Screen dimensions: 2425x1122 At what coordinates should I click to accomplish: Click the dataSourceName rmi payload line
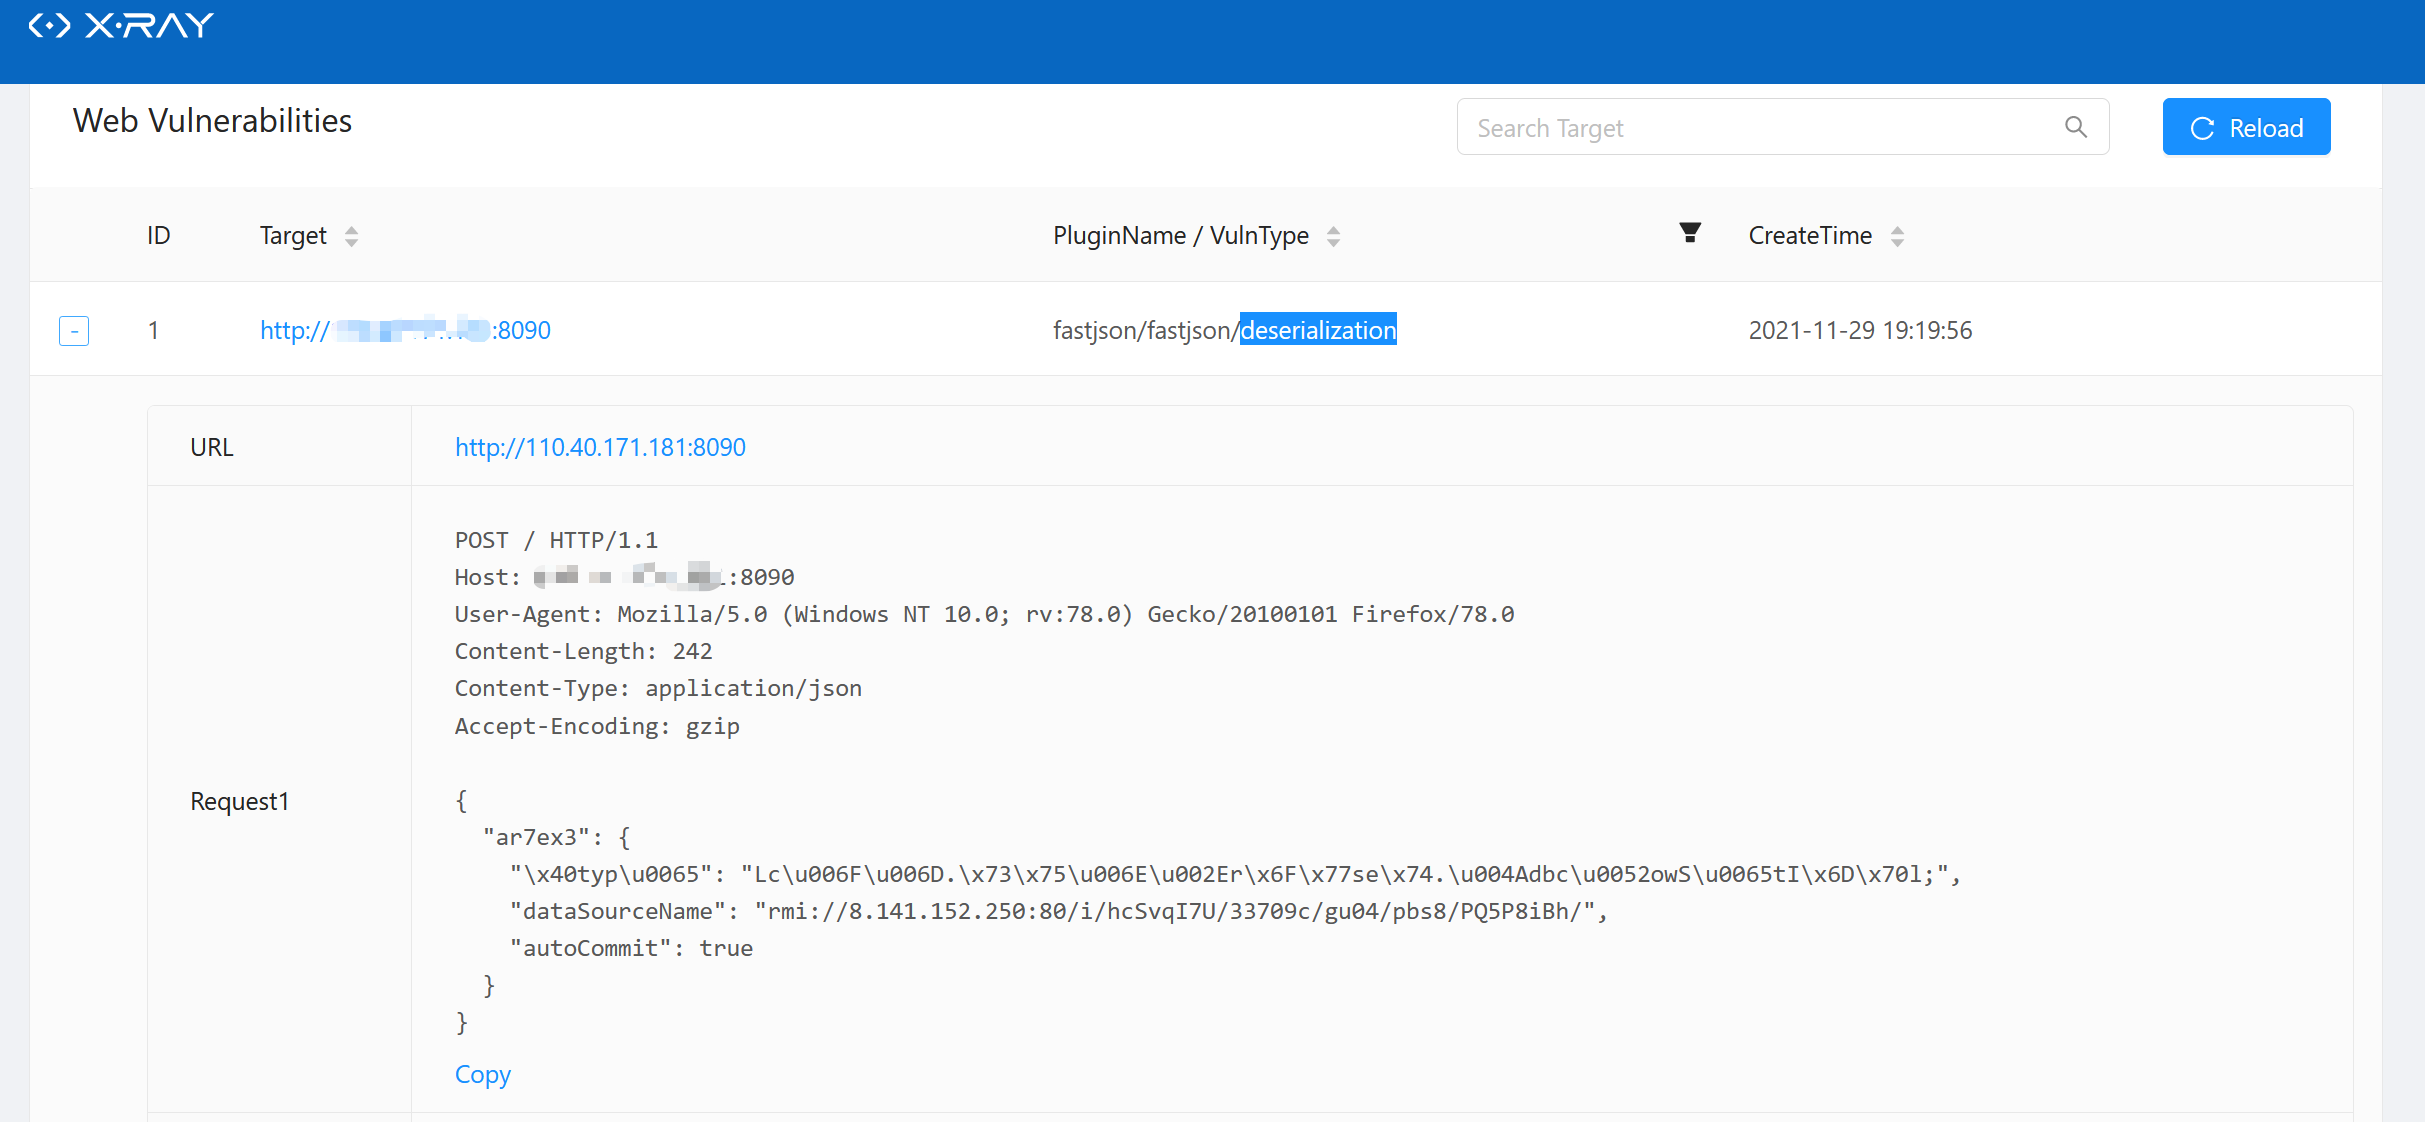tap(1057, 911)
